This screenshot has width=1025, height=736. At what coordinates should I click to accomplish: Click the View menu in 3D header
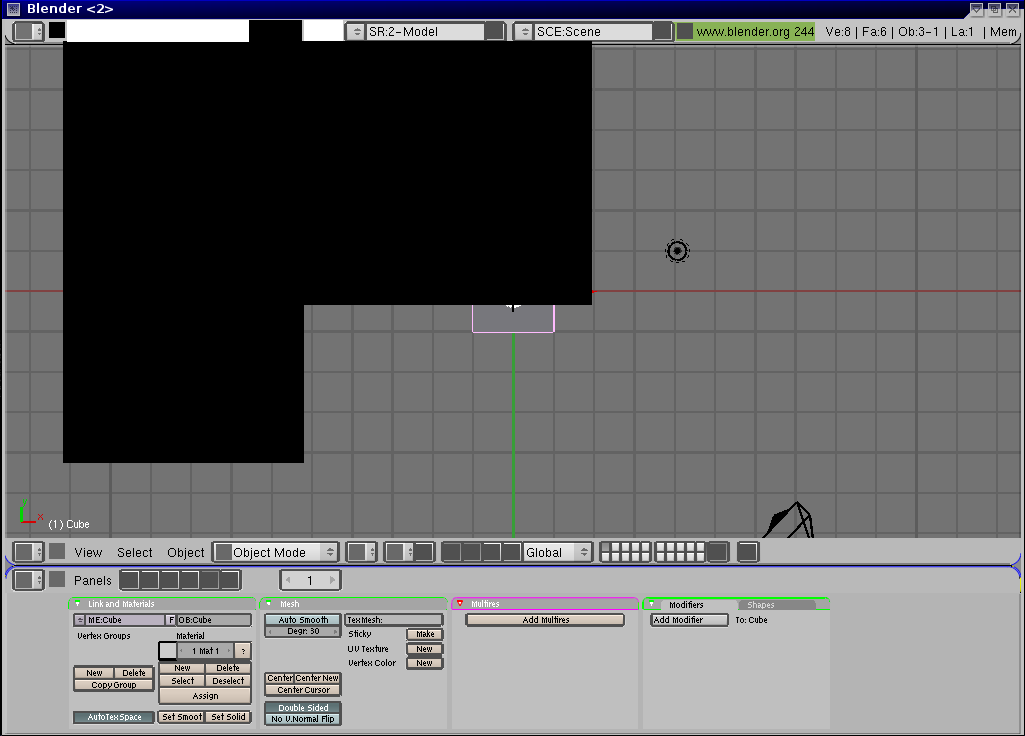pos(88,552)
